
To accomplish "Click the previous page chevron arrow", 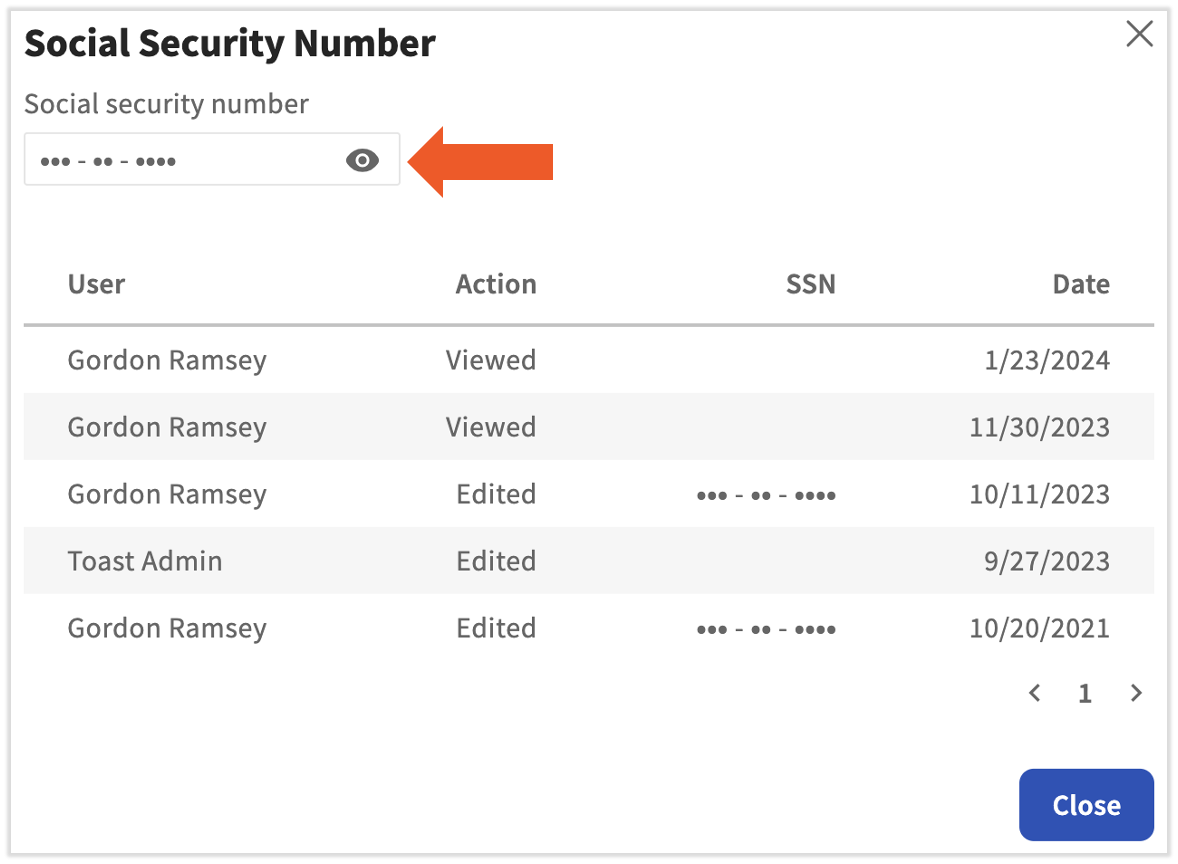I will (x=1034, y=693).
